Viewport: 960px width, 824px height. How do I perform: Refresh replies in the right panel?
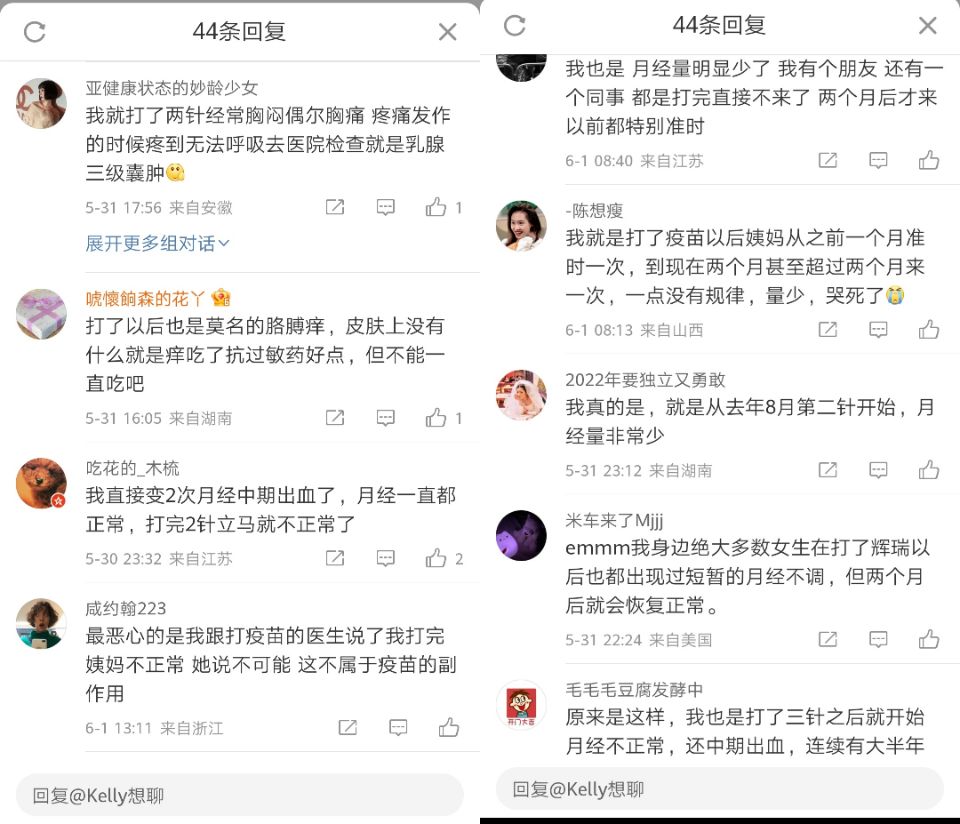pos(515,26)
